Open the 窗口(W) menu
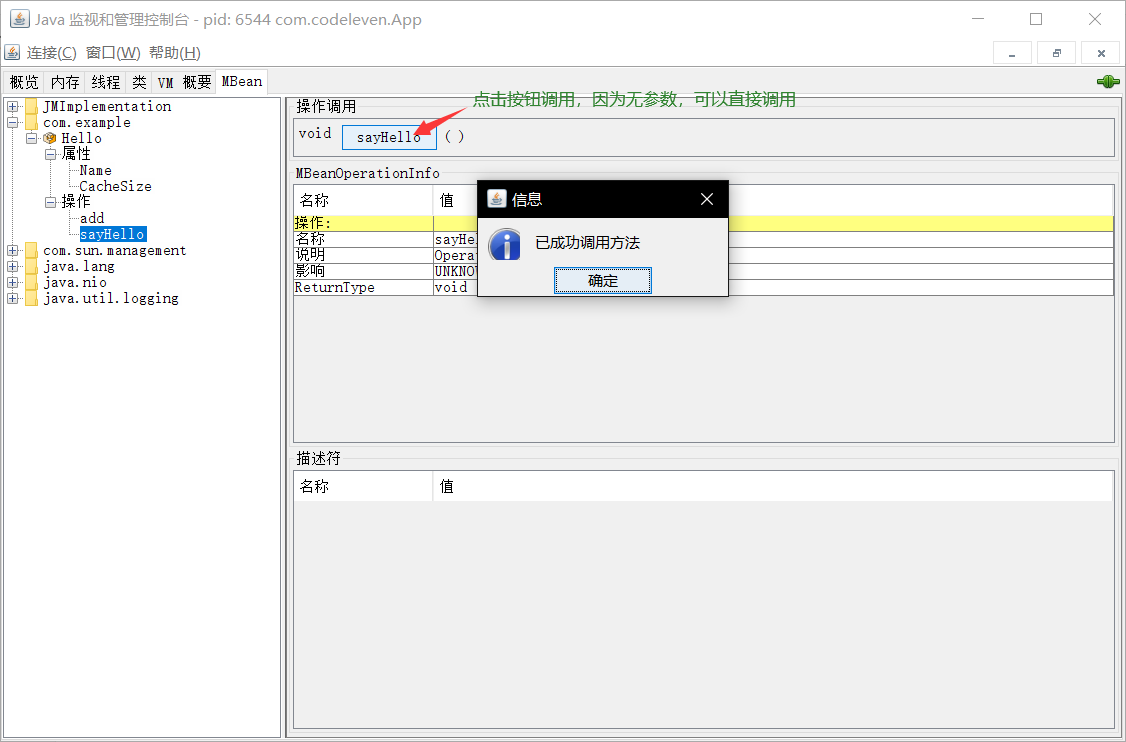Viewport: 1126px width, 742px height. point(113,53)
